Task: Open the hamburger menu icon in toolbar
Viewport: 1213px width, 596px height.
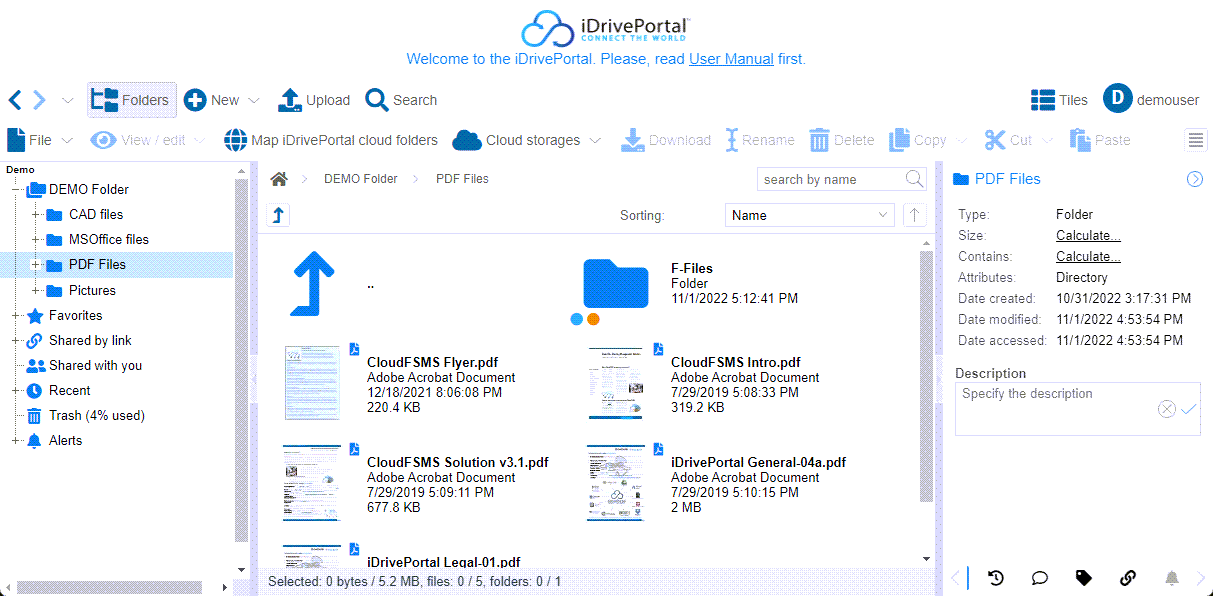Action: click(1196, 140)
